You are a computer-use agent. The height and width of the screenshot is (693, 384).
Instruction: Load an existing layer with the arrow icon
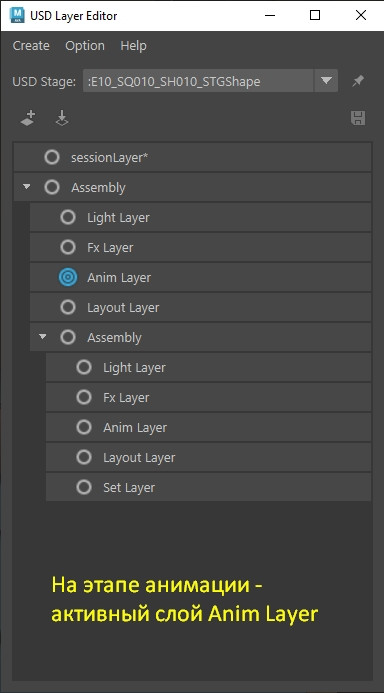[x=62, y=118]
